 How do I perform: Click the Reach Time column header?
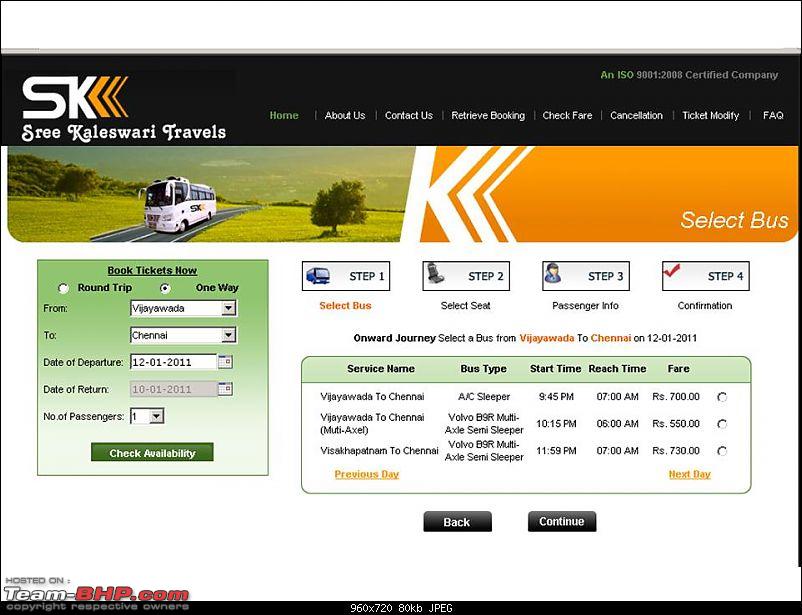(617, 369)
